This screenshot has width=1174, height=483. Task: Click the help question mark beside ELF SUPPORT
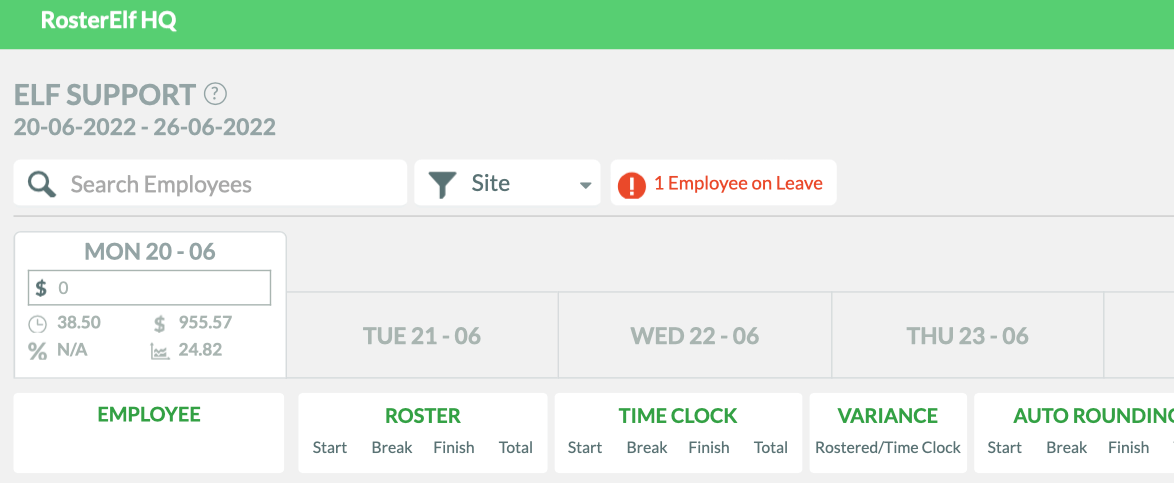pyautogui.click(x=215, y=94)
